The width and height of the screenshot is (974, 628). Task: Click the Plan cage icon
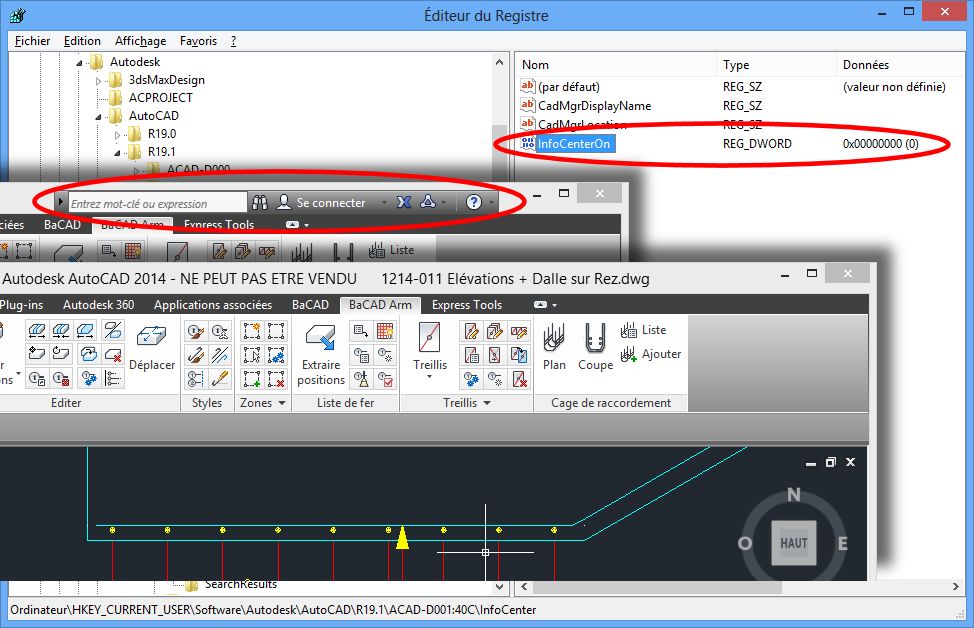pyautogui.click(x=554, y=339)
